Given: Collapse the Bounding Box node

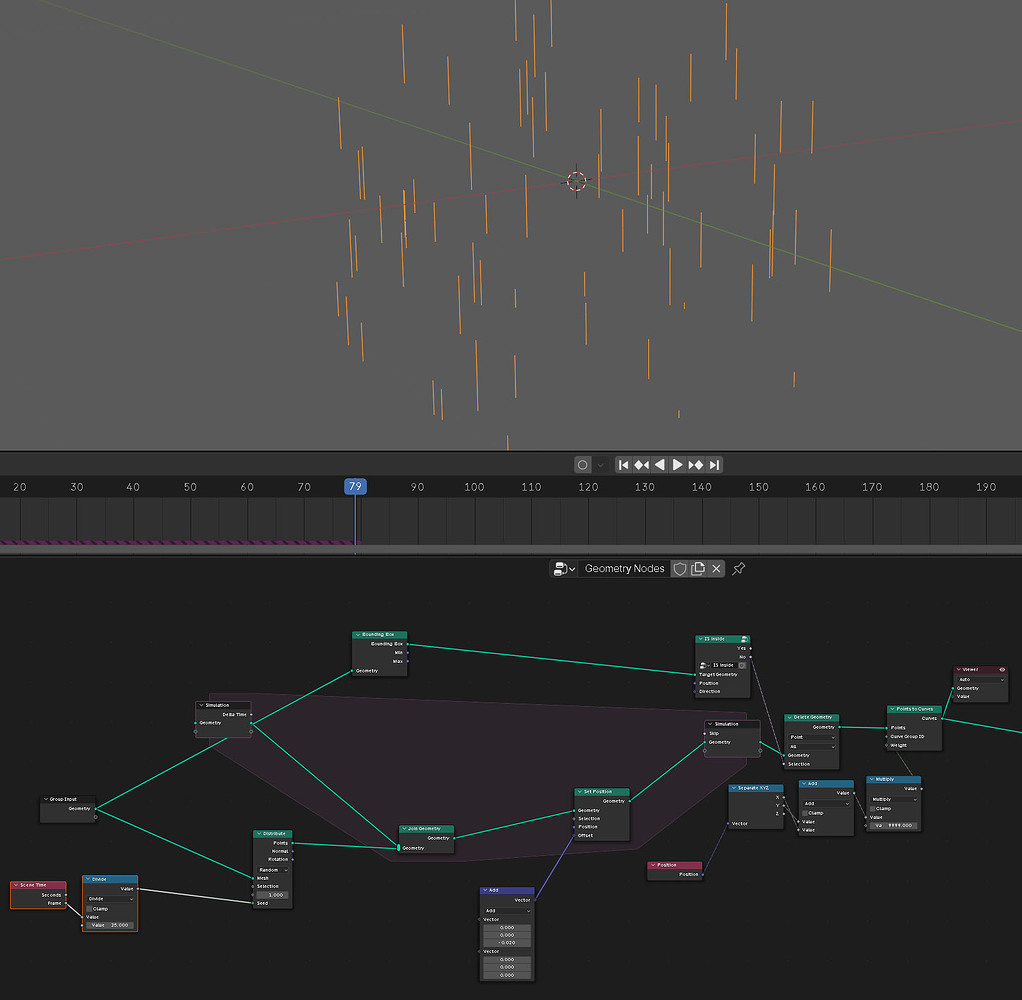Looking at the screenshot, I should [358, 634].
